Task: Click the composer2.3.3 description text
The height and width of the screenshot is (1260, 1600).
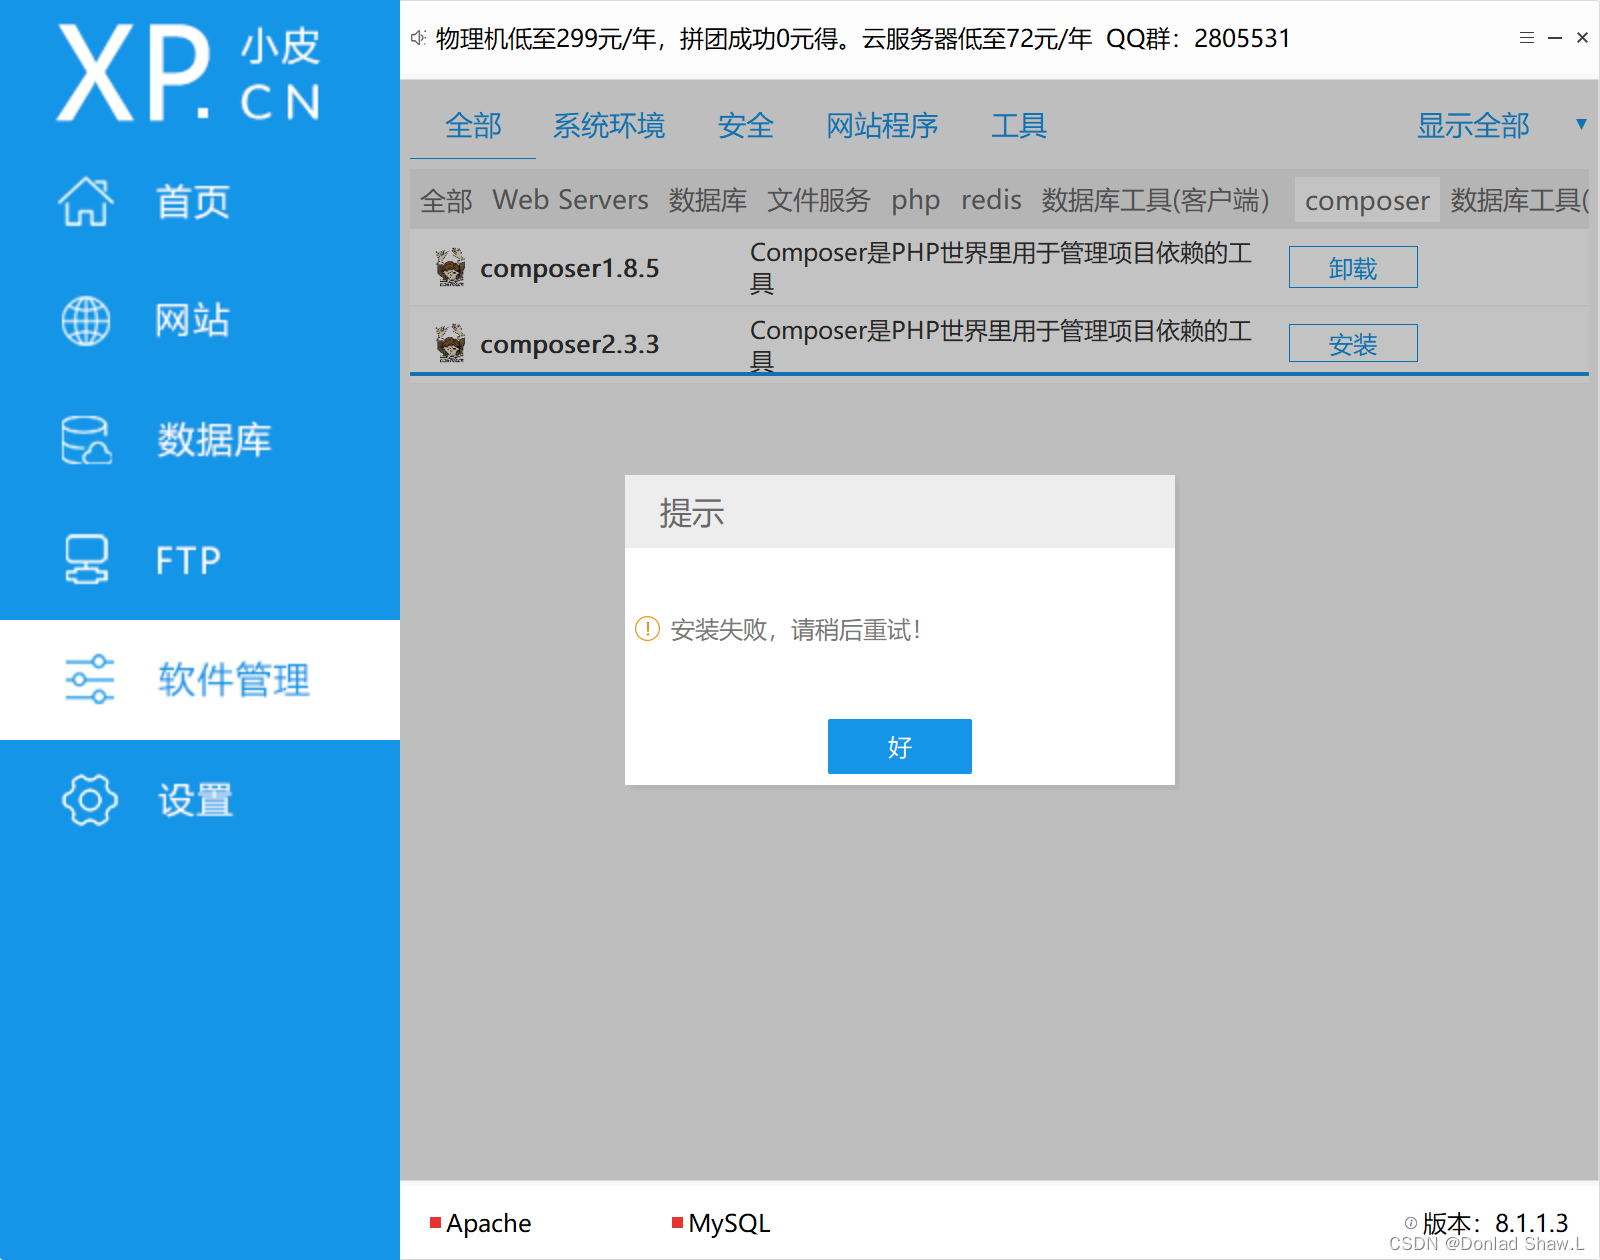Action: [1000, 345]
